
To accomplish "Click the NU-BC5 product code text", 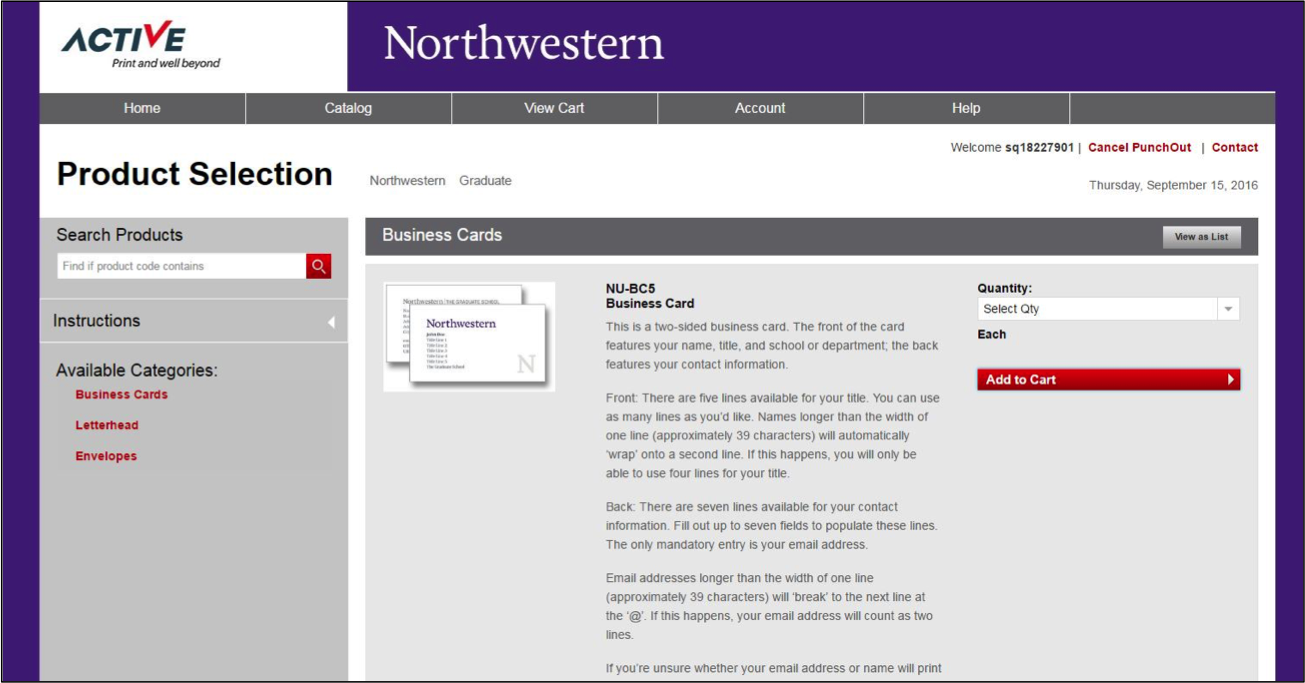I will click(630, 289).
